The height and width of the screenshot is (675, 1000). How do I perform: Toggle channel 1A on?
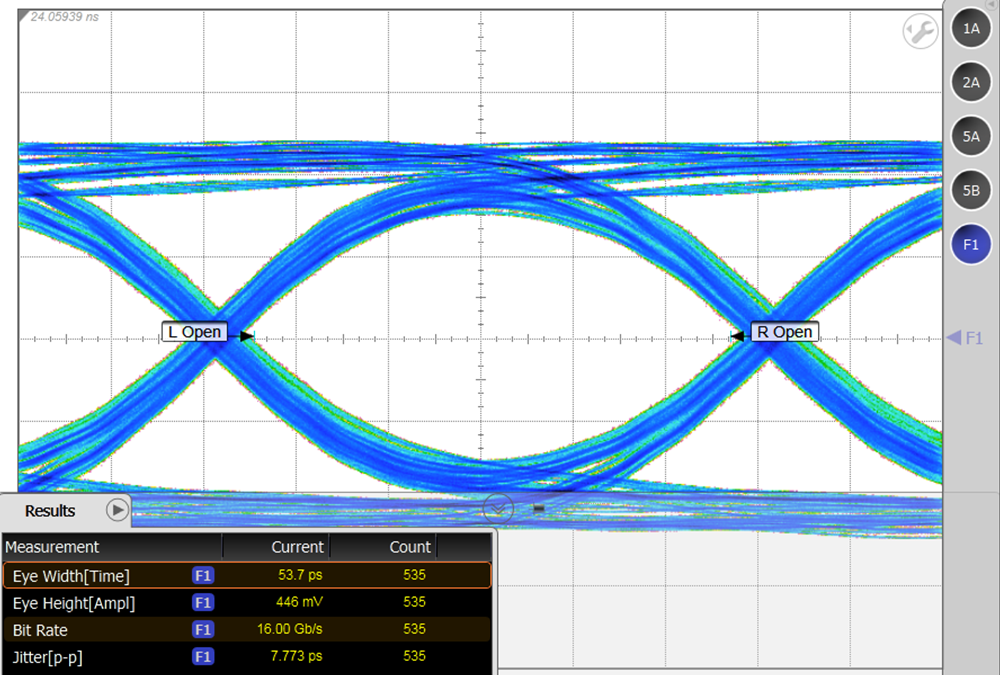pos(970,30)
